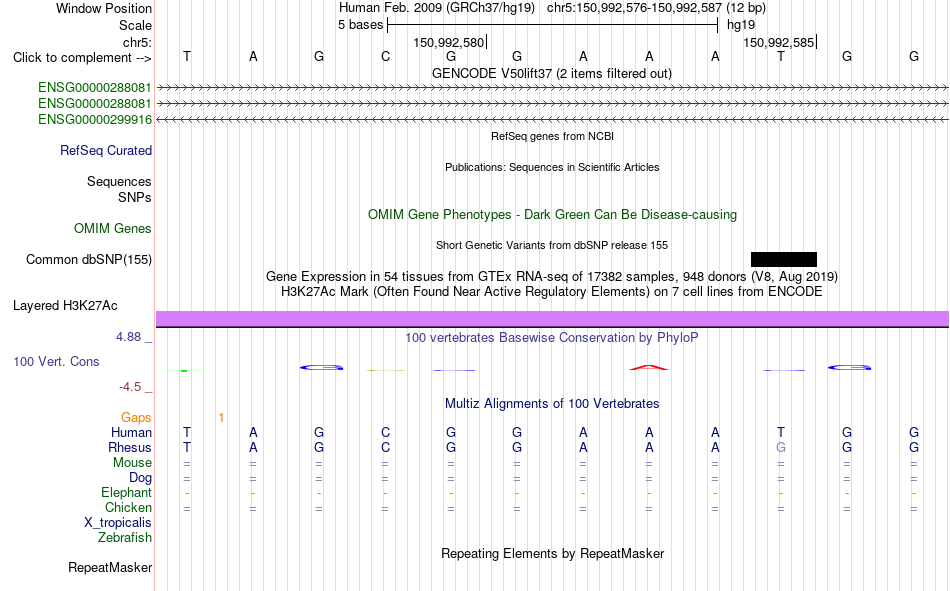Click the gray mismatched G in Rhesus row
The height and width of the screenshot is (591, 950).
(x=780, y=447)
